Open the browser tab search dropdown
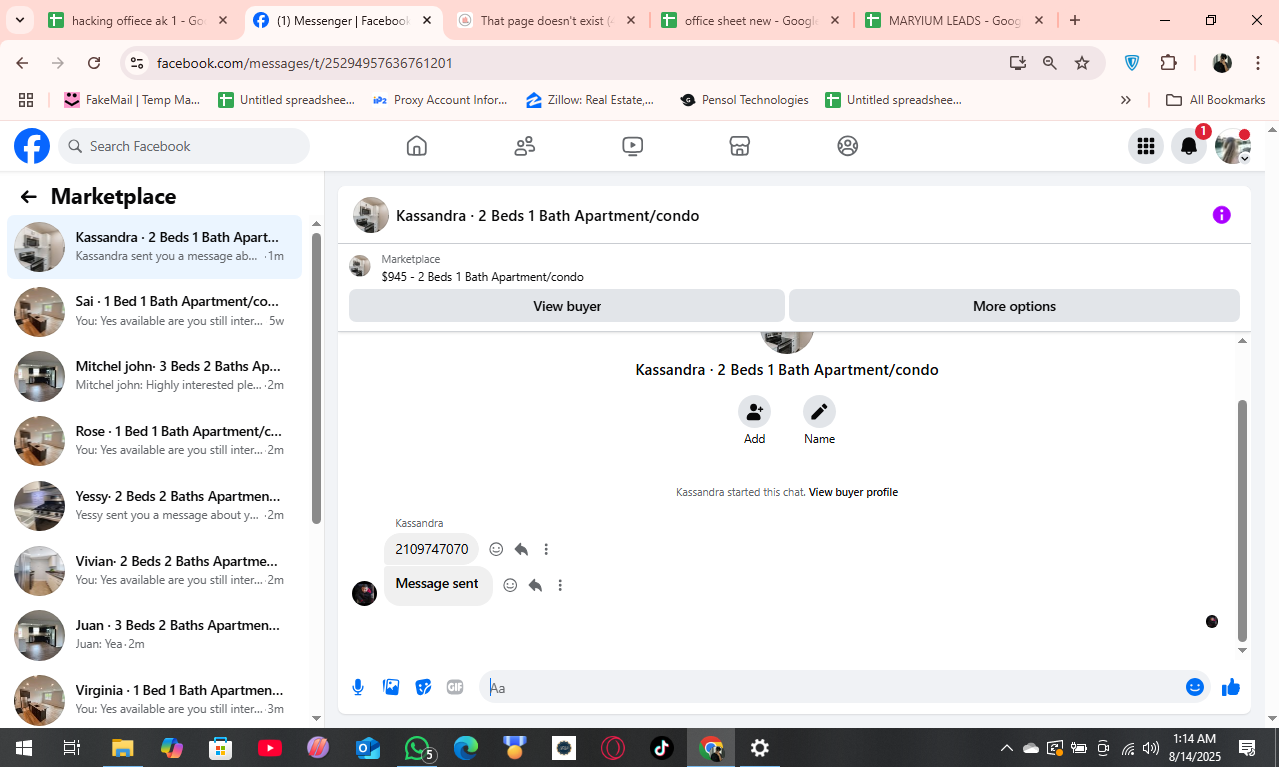Screen dimensions: 1279x767 (x=19, y=20)
